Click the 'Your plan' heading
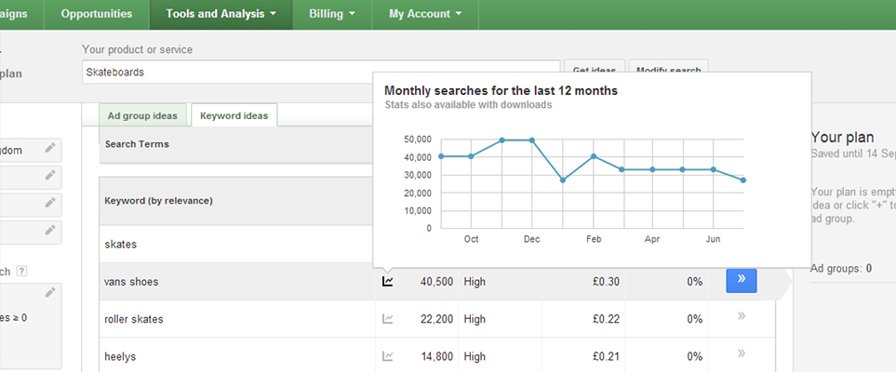This screenshot has height=372, width=896. tap(842, 137)
